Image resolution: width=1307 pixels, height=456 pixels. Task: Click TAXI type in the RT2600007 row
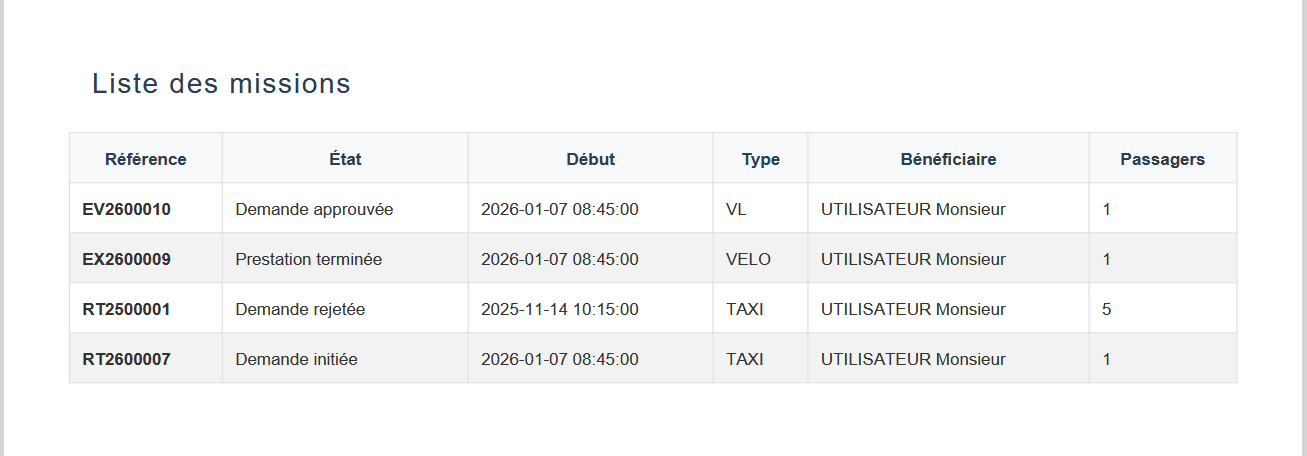(744, 360)
